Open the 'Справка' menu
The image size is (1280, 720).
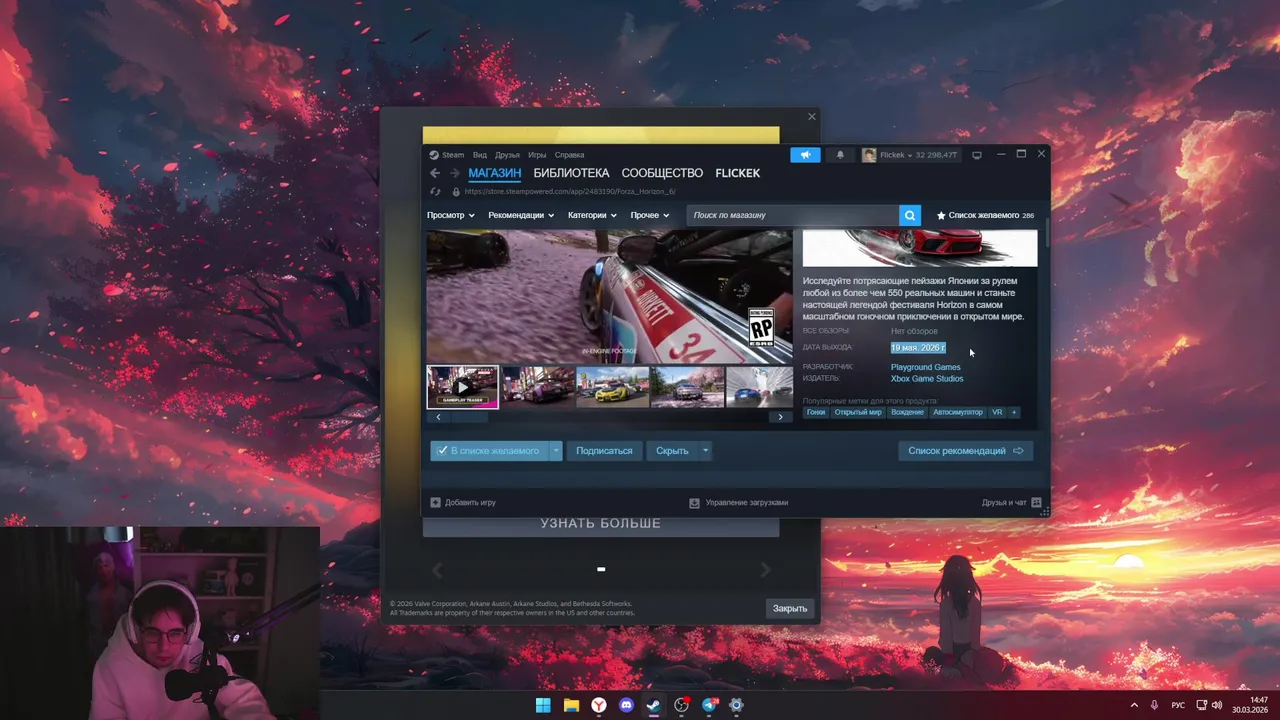click(569, 155)
